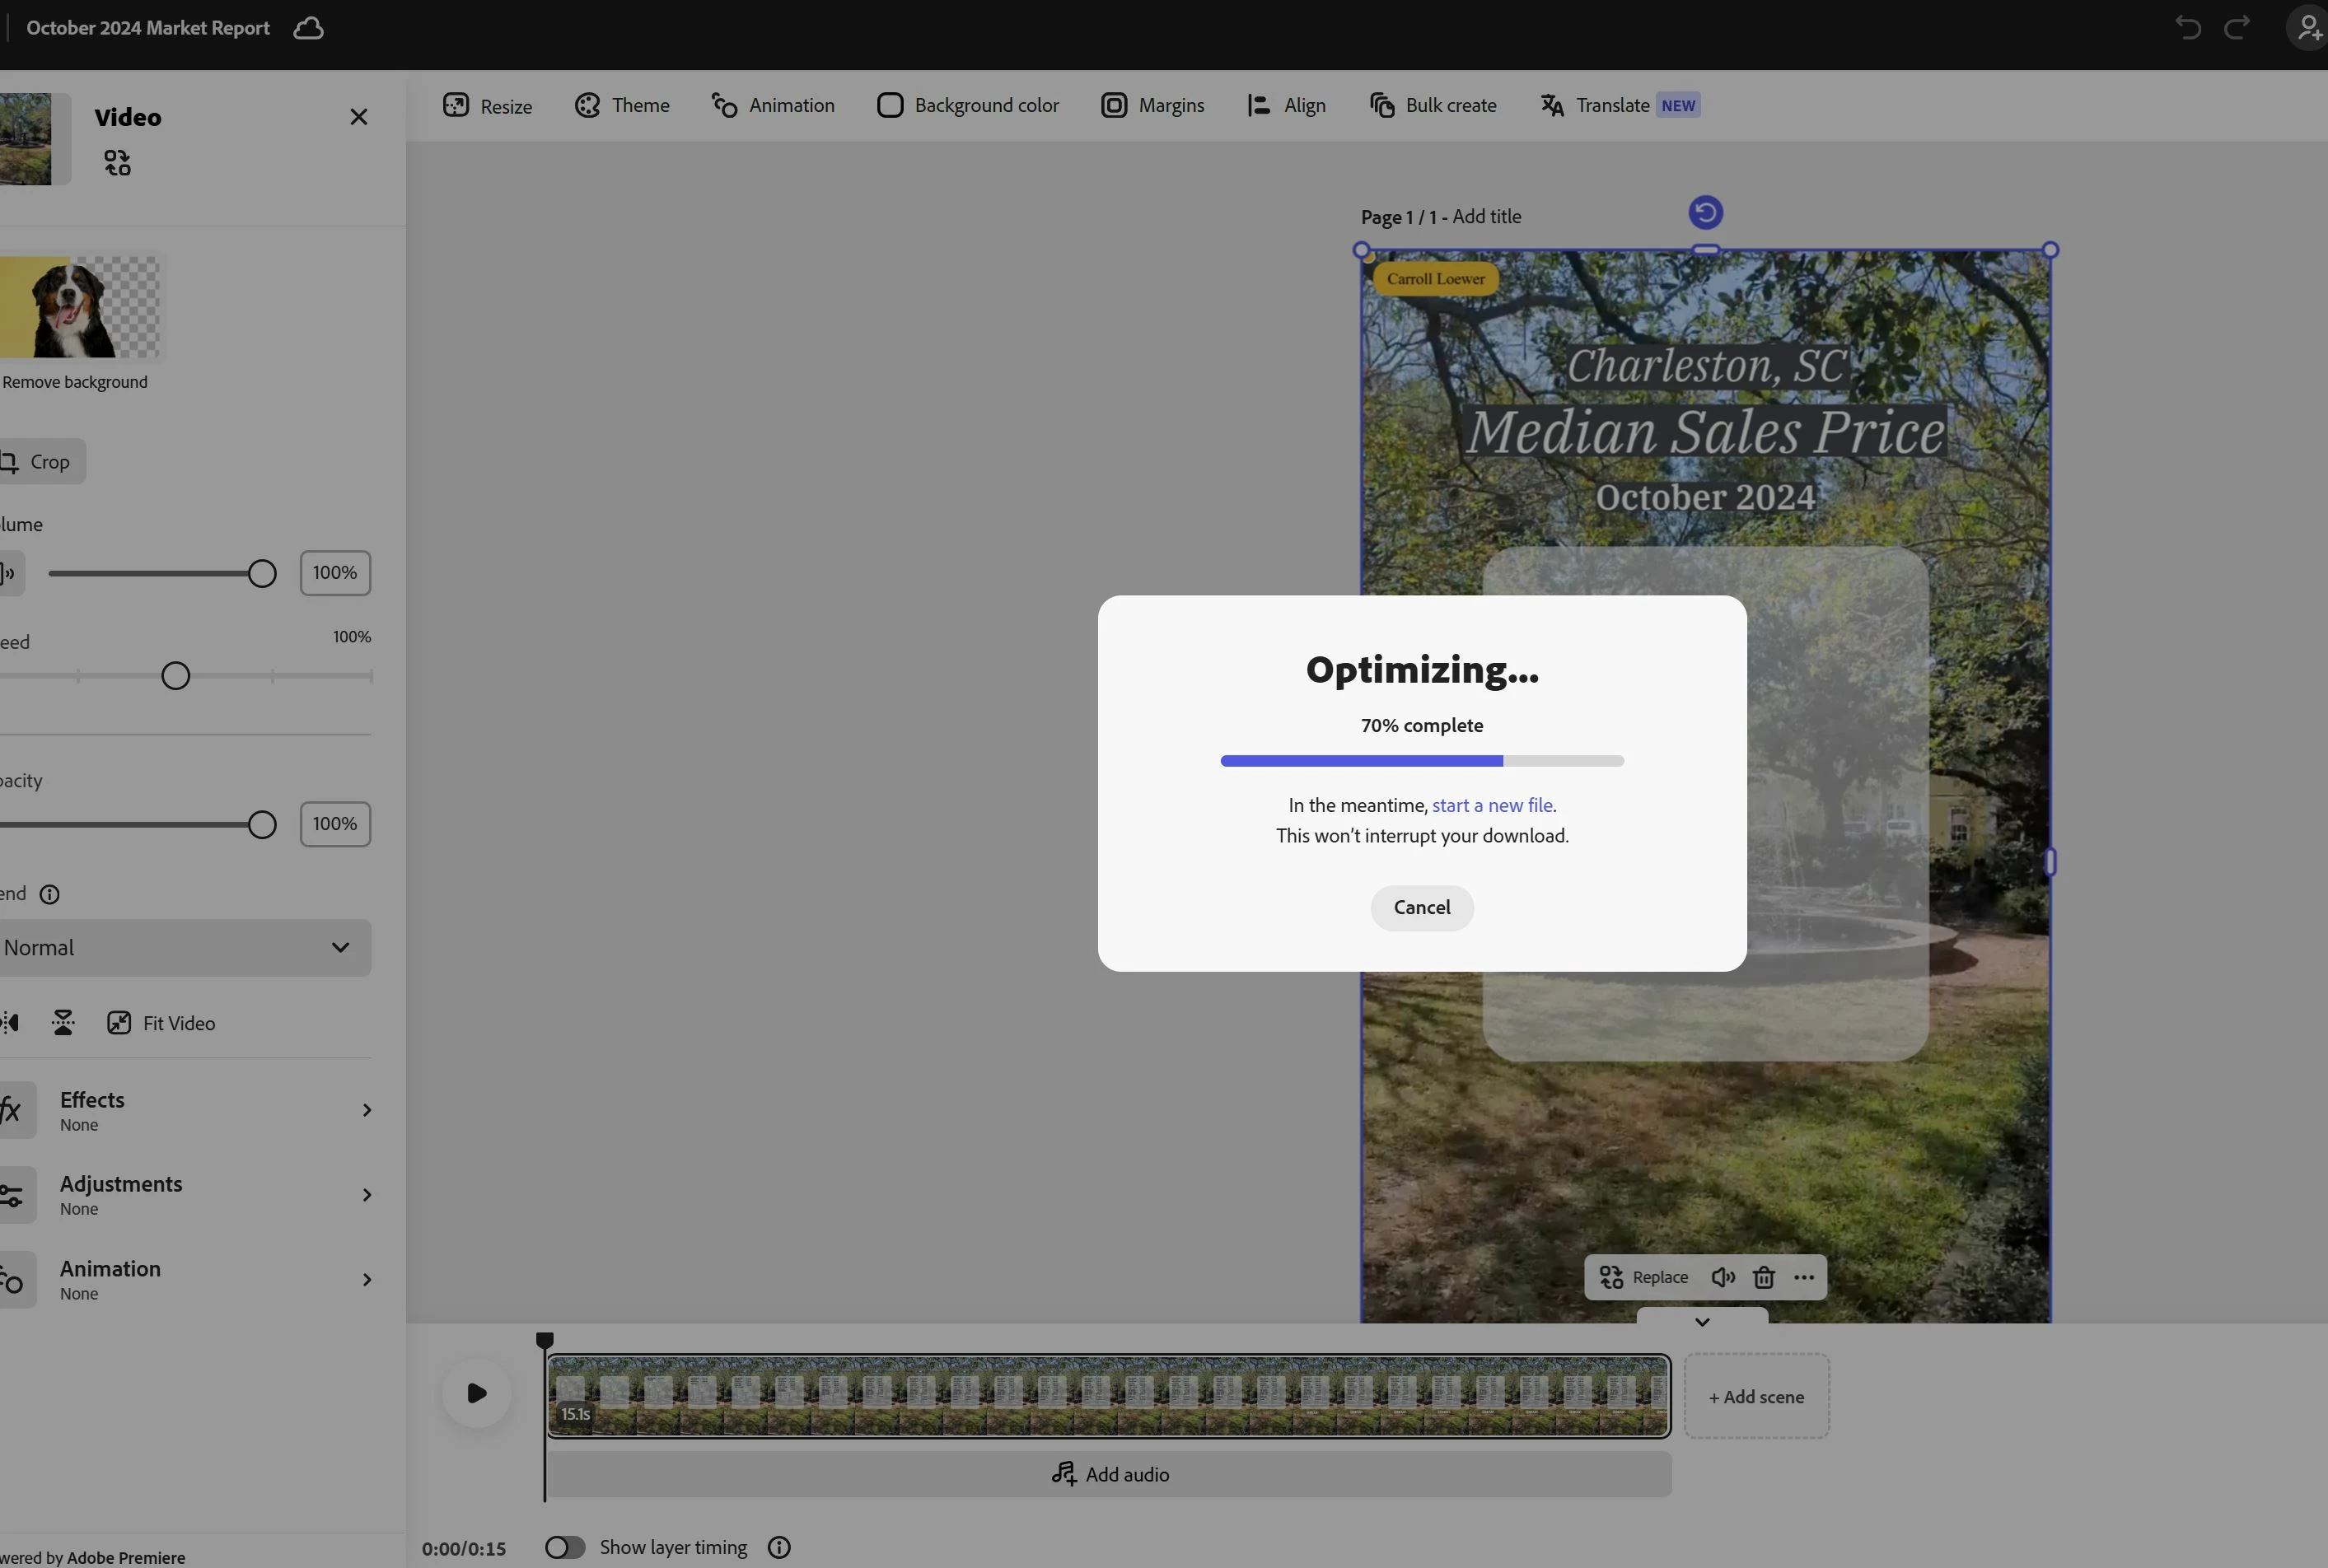Click the Resize icon in toolbar

(x=456, y=105)
